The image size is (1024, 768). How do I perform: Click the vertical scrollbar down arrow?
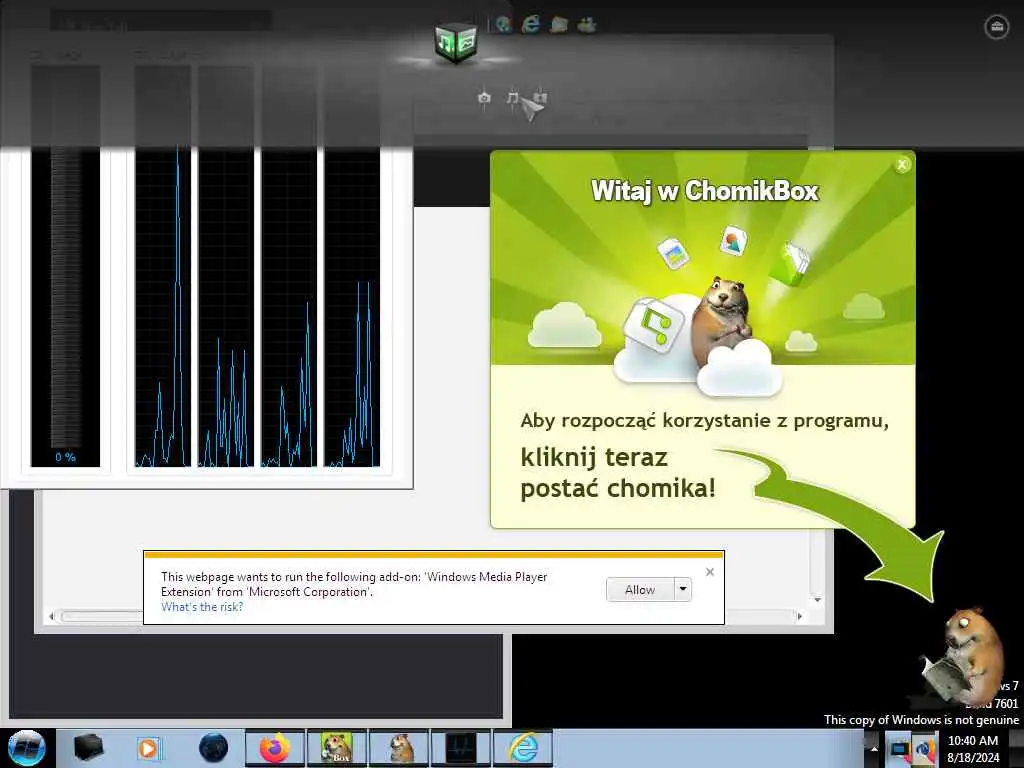818,599
